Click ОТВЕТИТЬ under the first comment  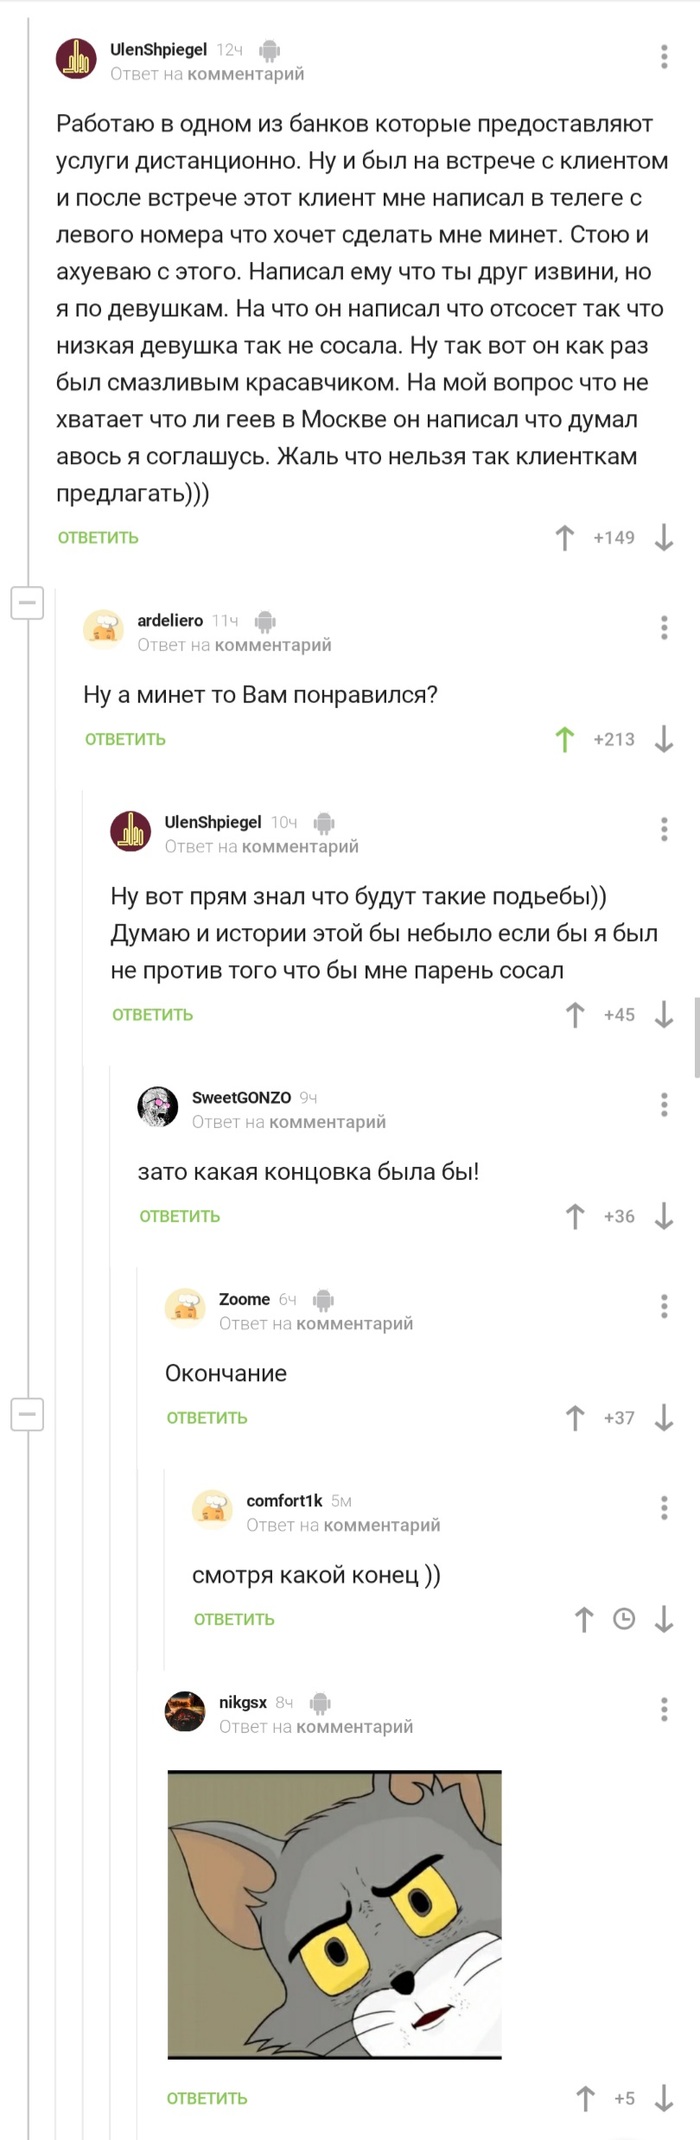(x=97, y=537)
